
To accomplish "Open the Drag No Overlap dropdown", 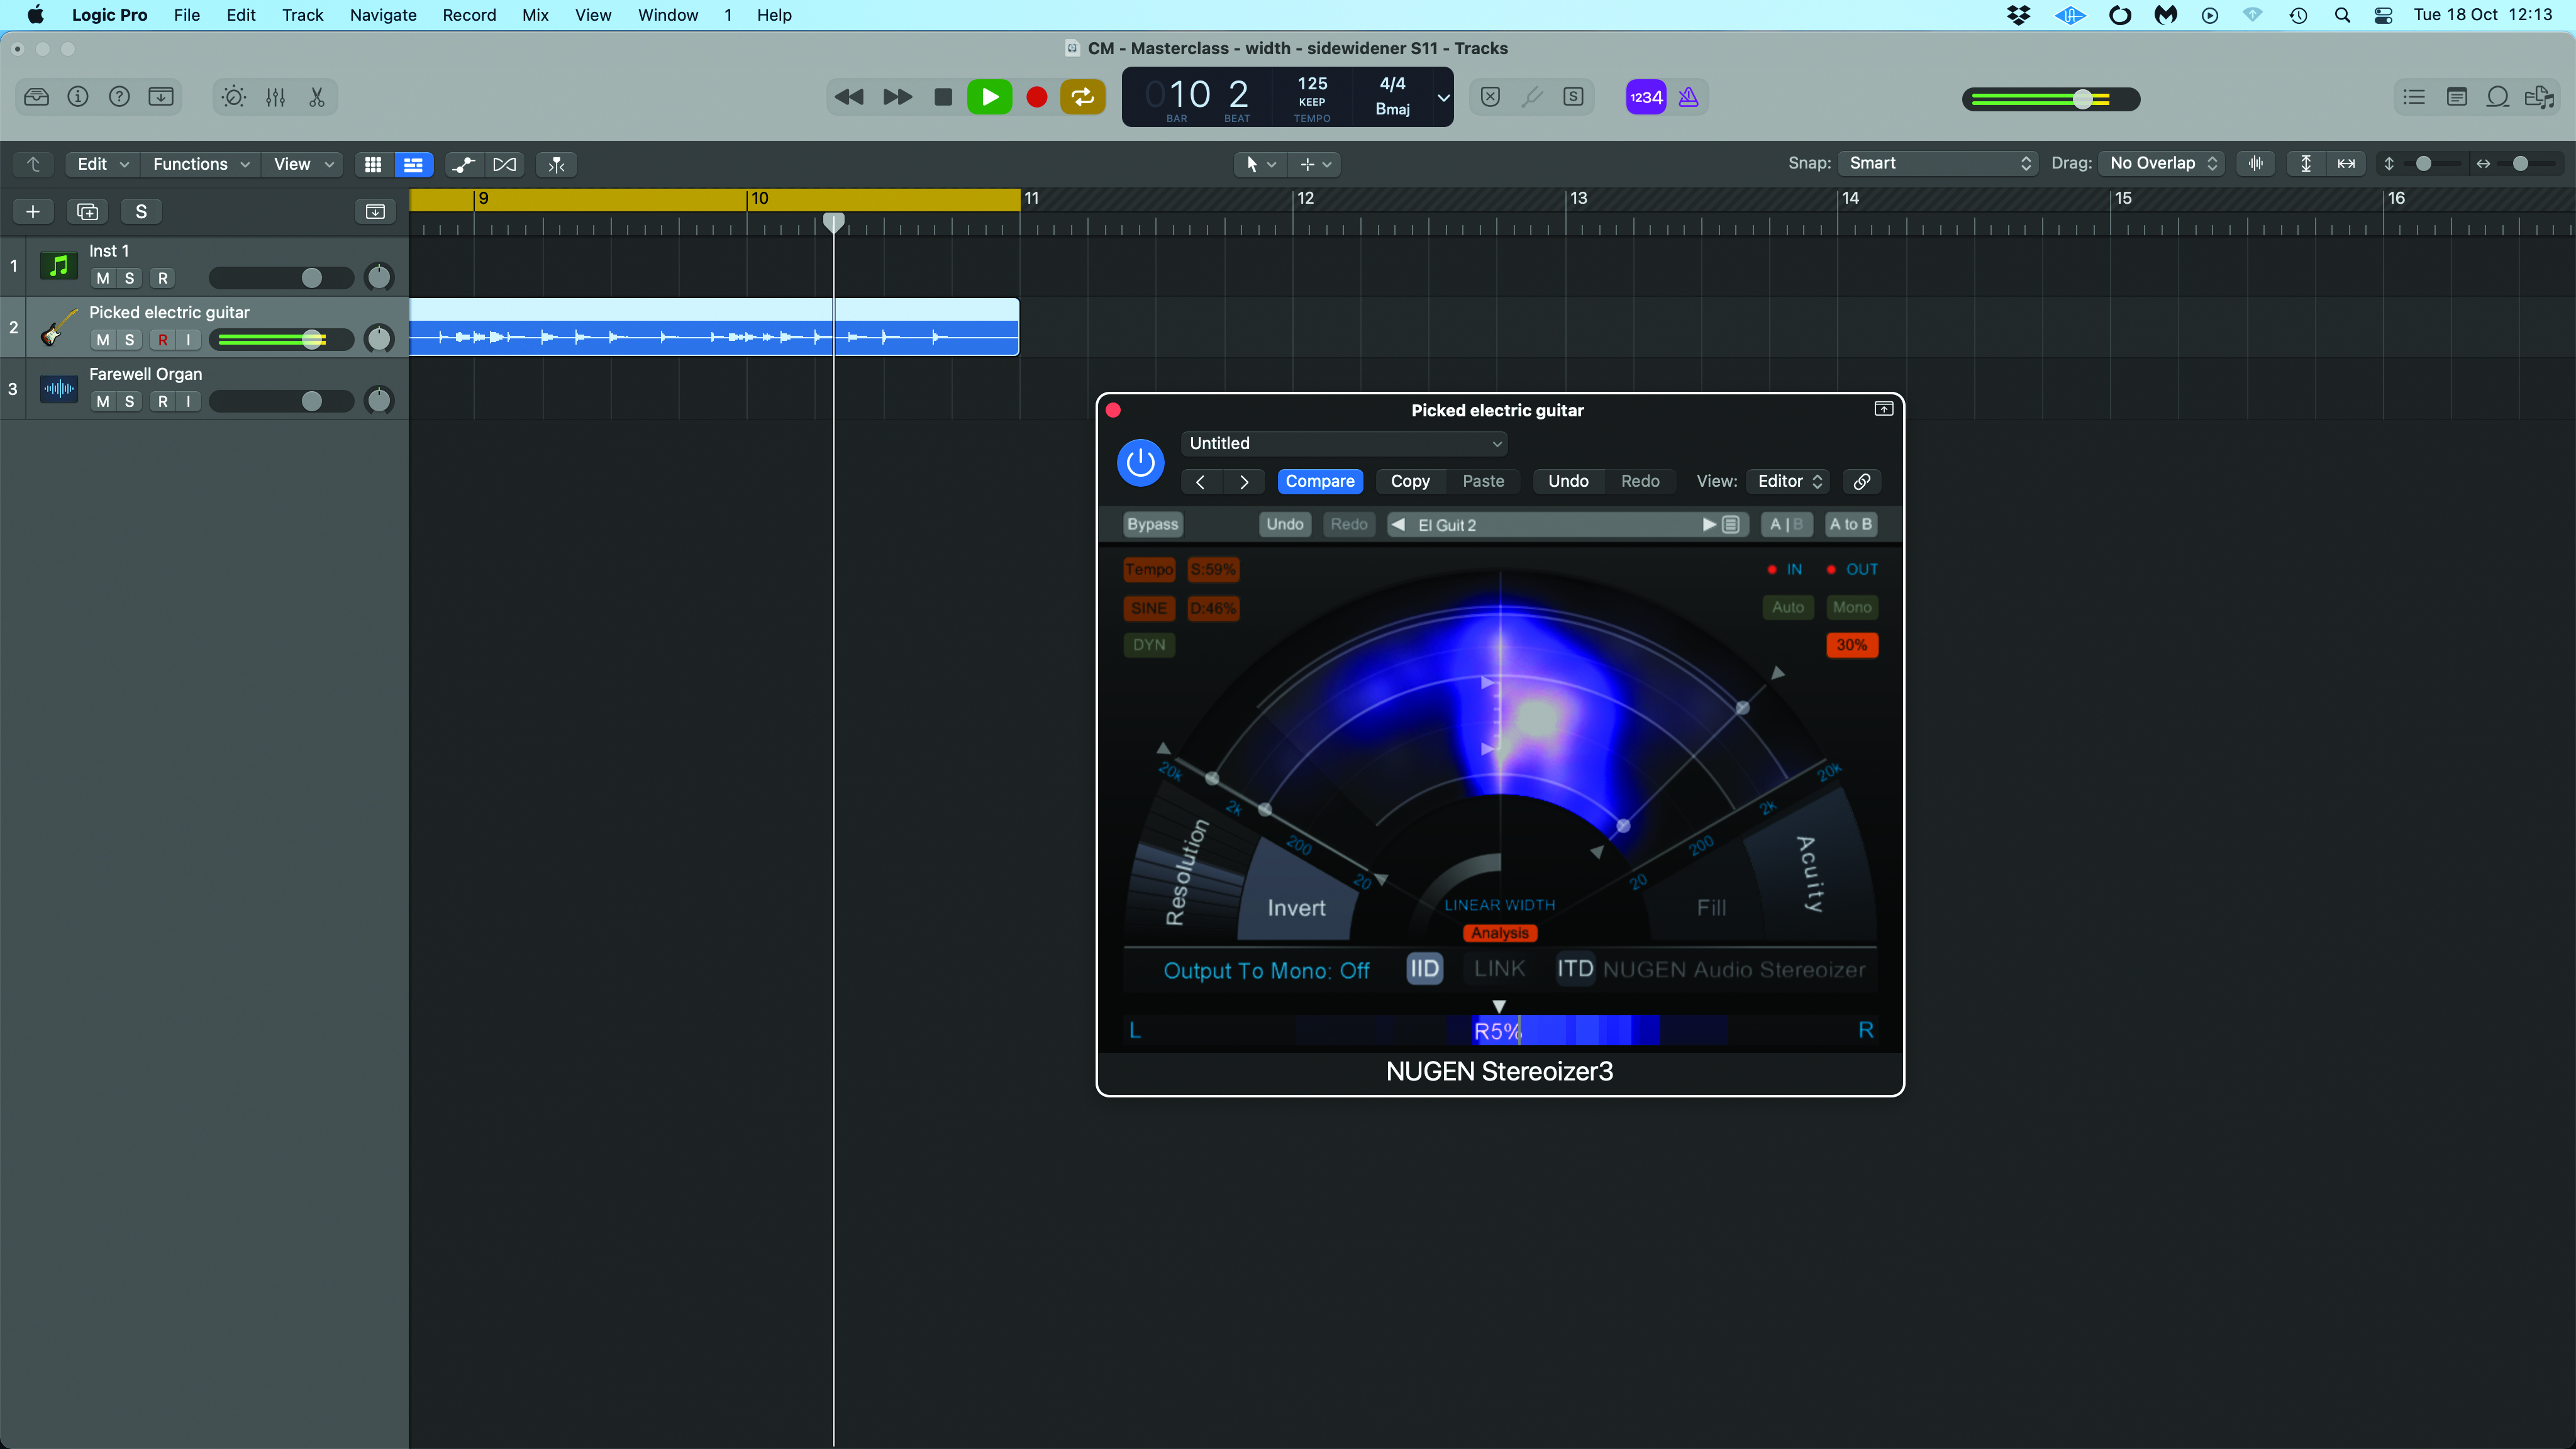I will click(x=2162, y=163).
